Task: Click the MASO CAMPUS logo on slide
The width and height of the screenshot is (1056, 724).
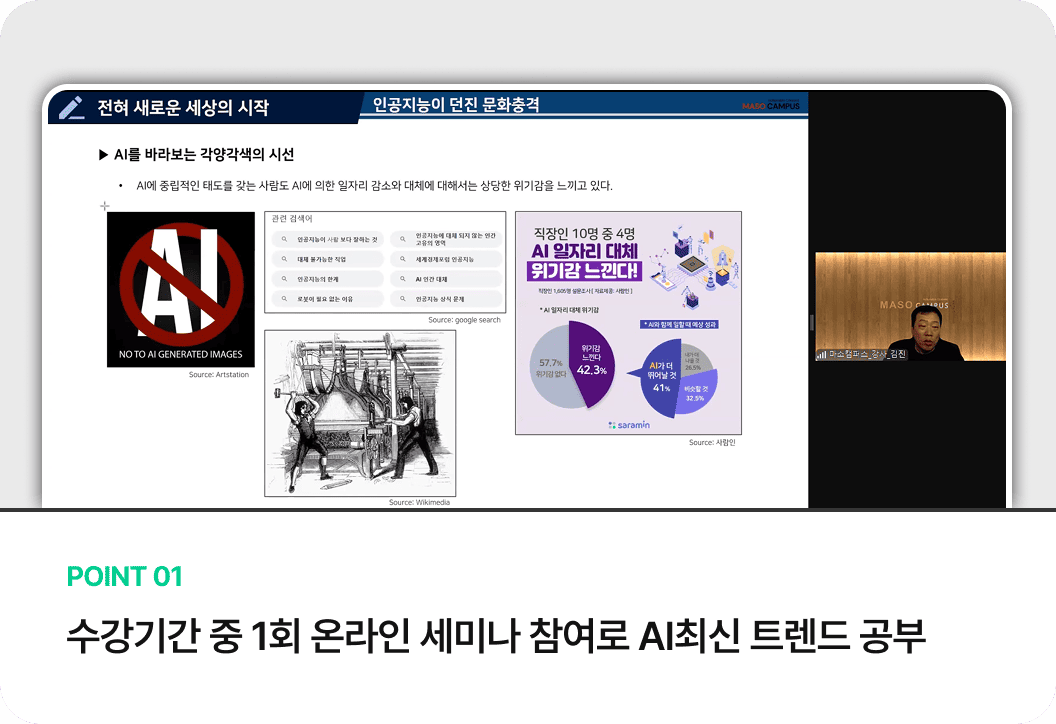Action: (771, 106)
